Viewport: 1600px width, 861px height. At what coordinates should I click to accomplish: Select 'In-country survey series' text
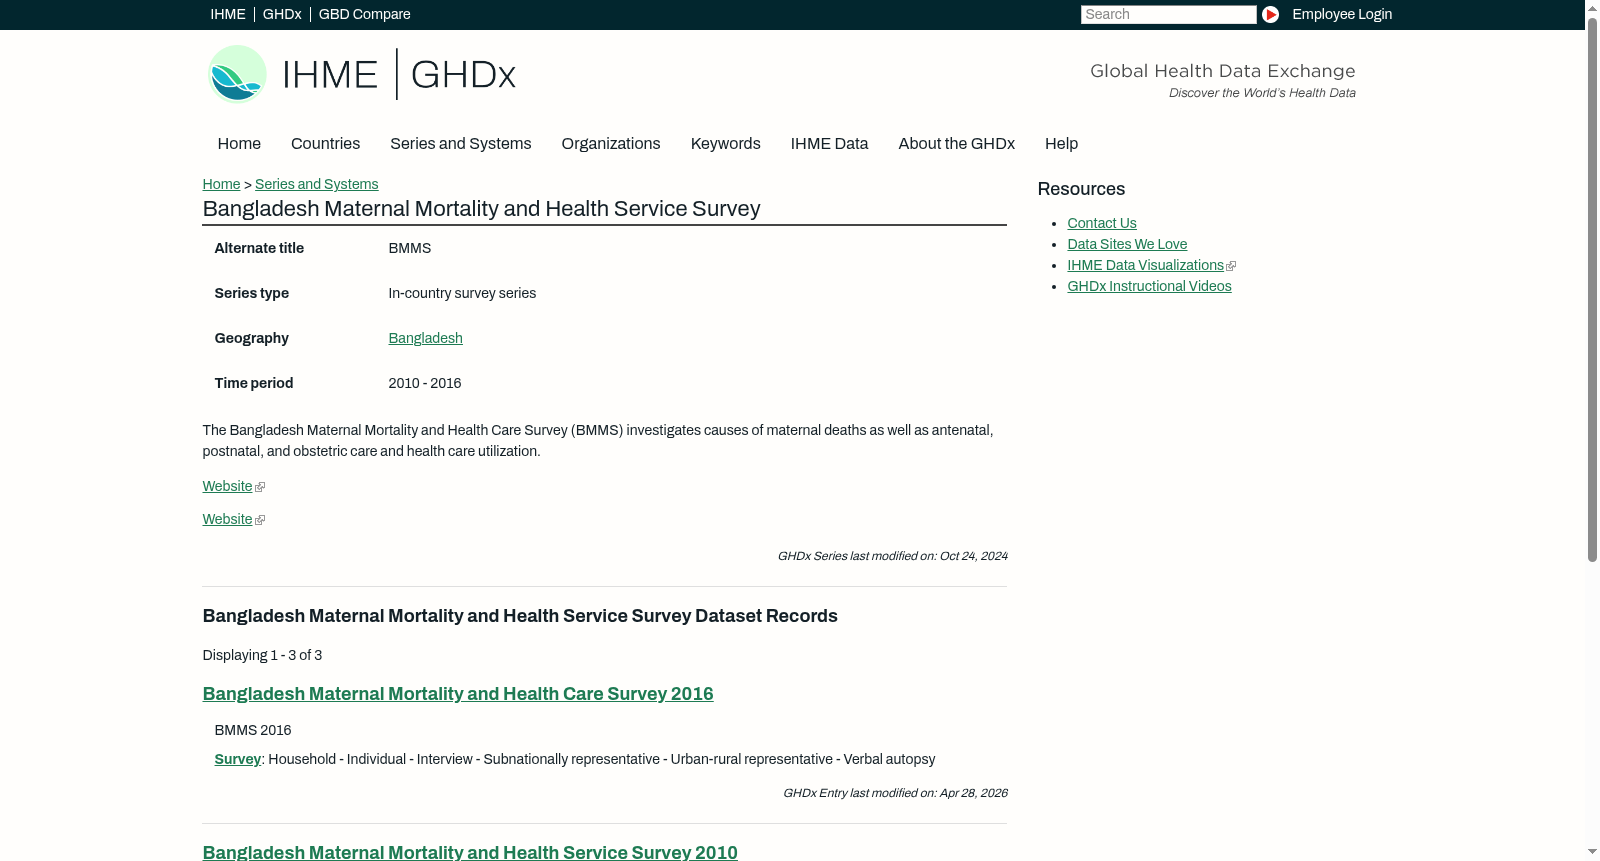pyautogui.click(x=462, y=293)
